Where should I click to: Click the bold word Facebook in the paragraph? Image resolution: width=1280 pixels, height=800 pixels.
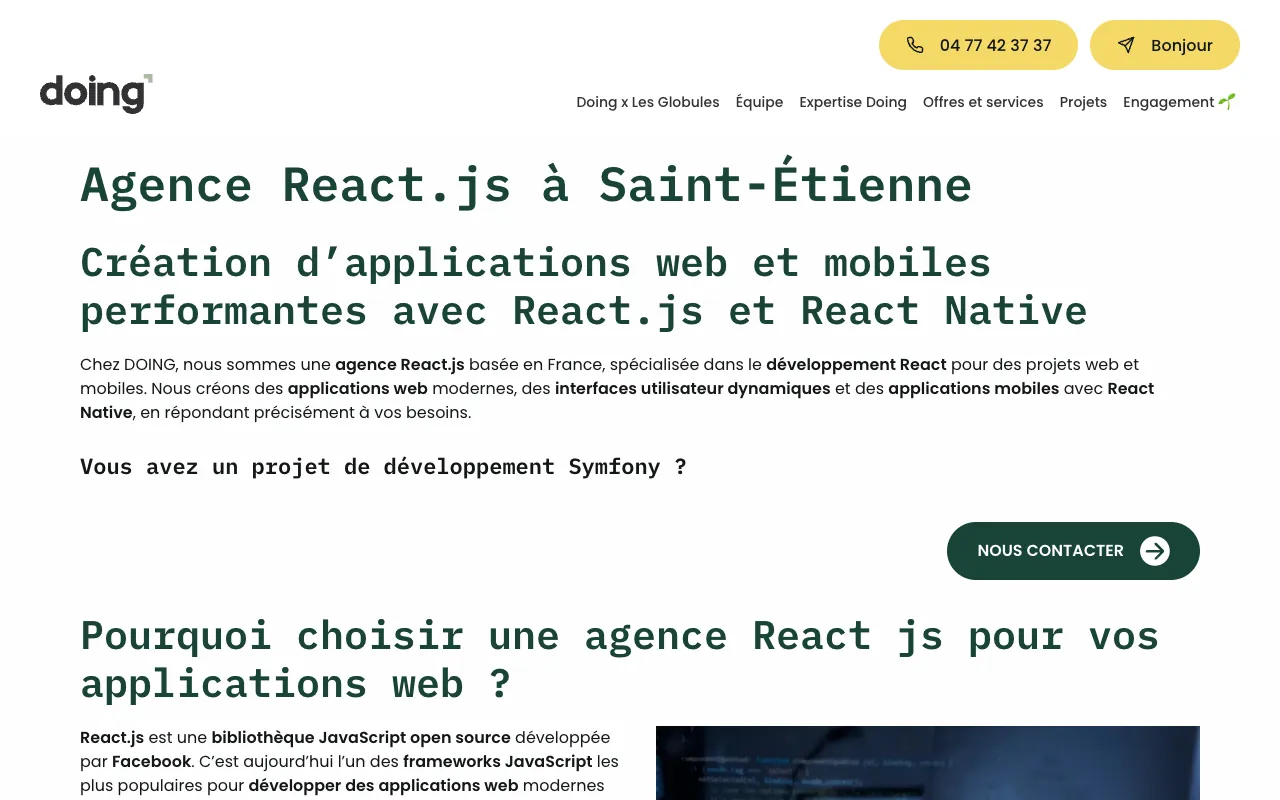click(151, 762)
